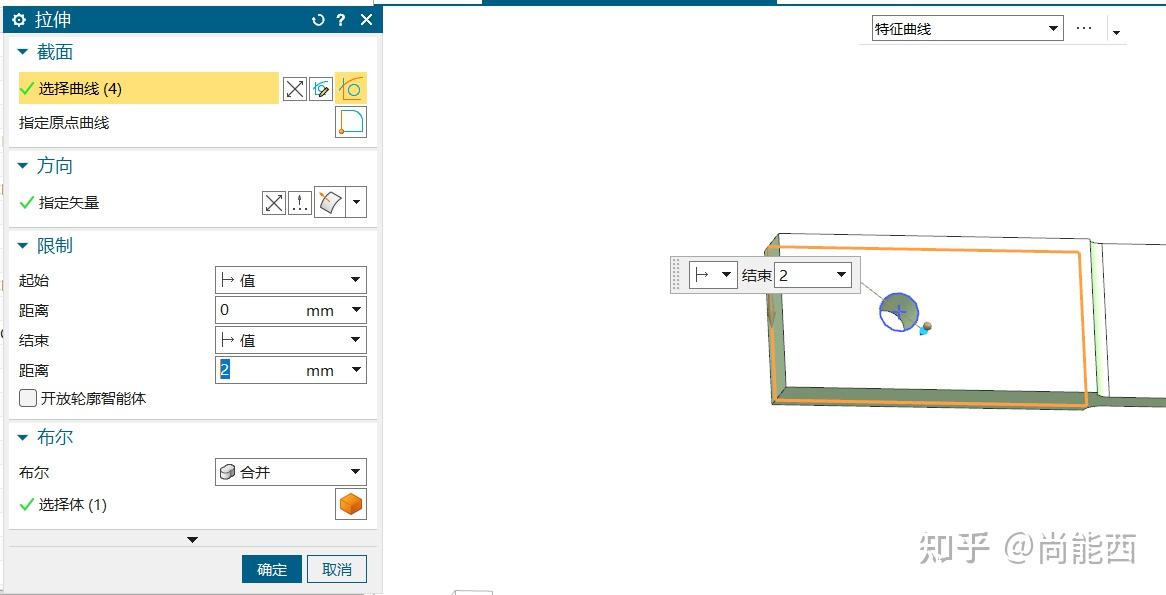Viewport: 1166px width, 595px height.
Task: Open the sketch section tool to draw curves
Action: pyautogui.click(x=322, y=88)
